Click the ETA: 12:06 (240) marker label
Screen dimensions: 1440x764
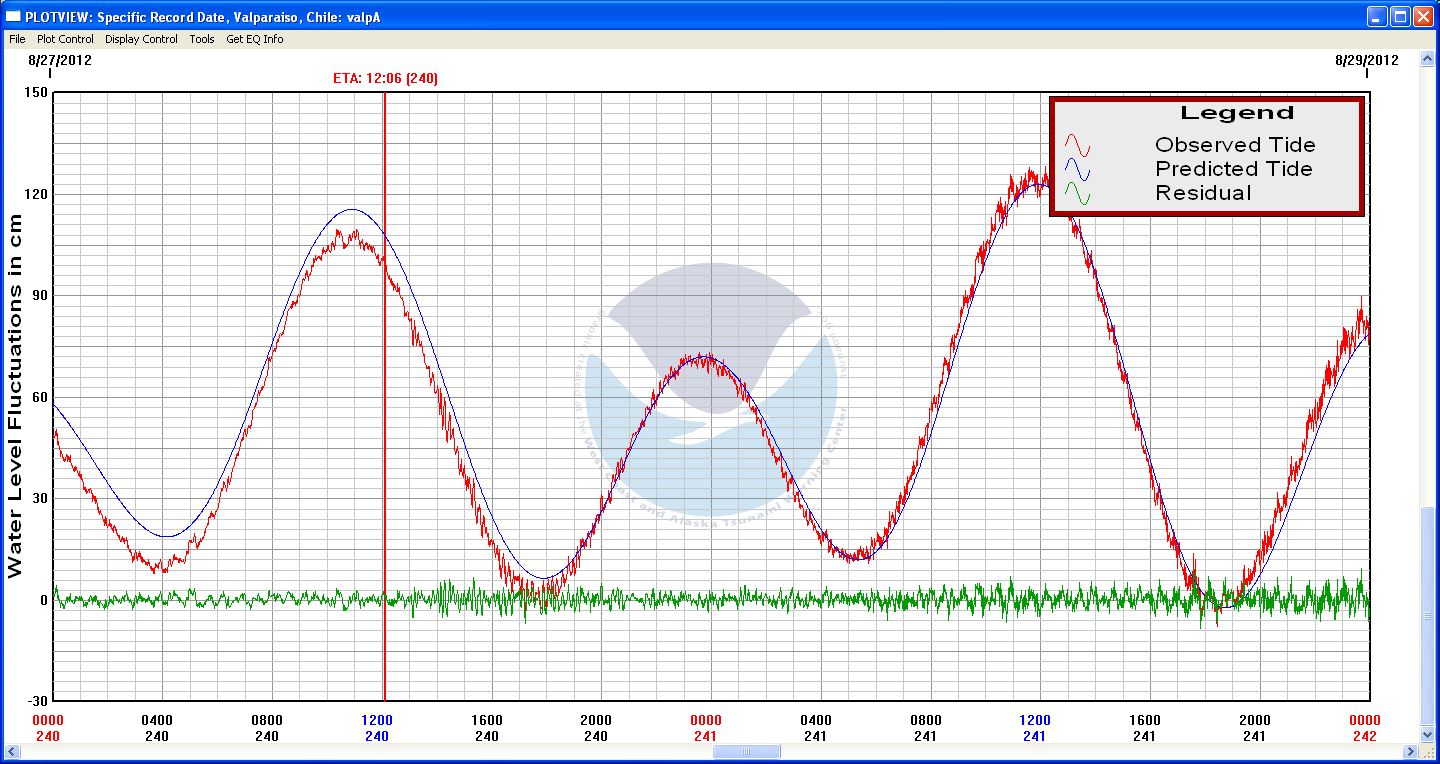click(385, 78)
